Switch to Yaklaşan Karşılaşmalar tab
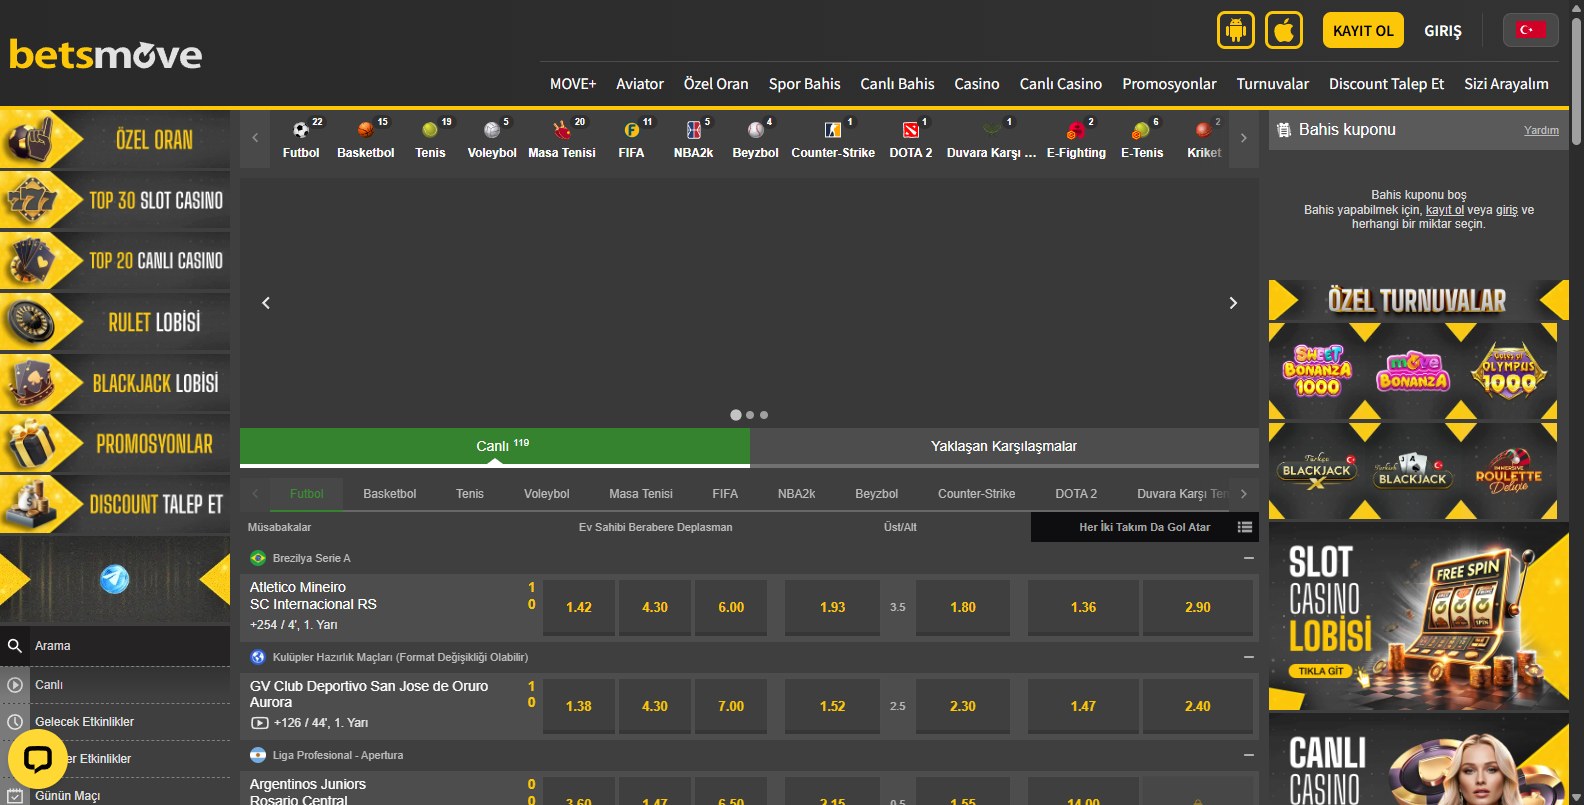Screen dimensions: 1584x805 (1004, 446)
